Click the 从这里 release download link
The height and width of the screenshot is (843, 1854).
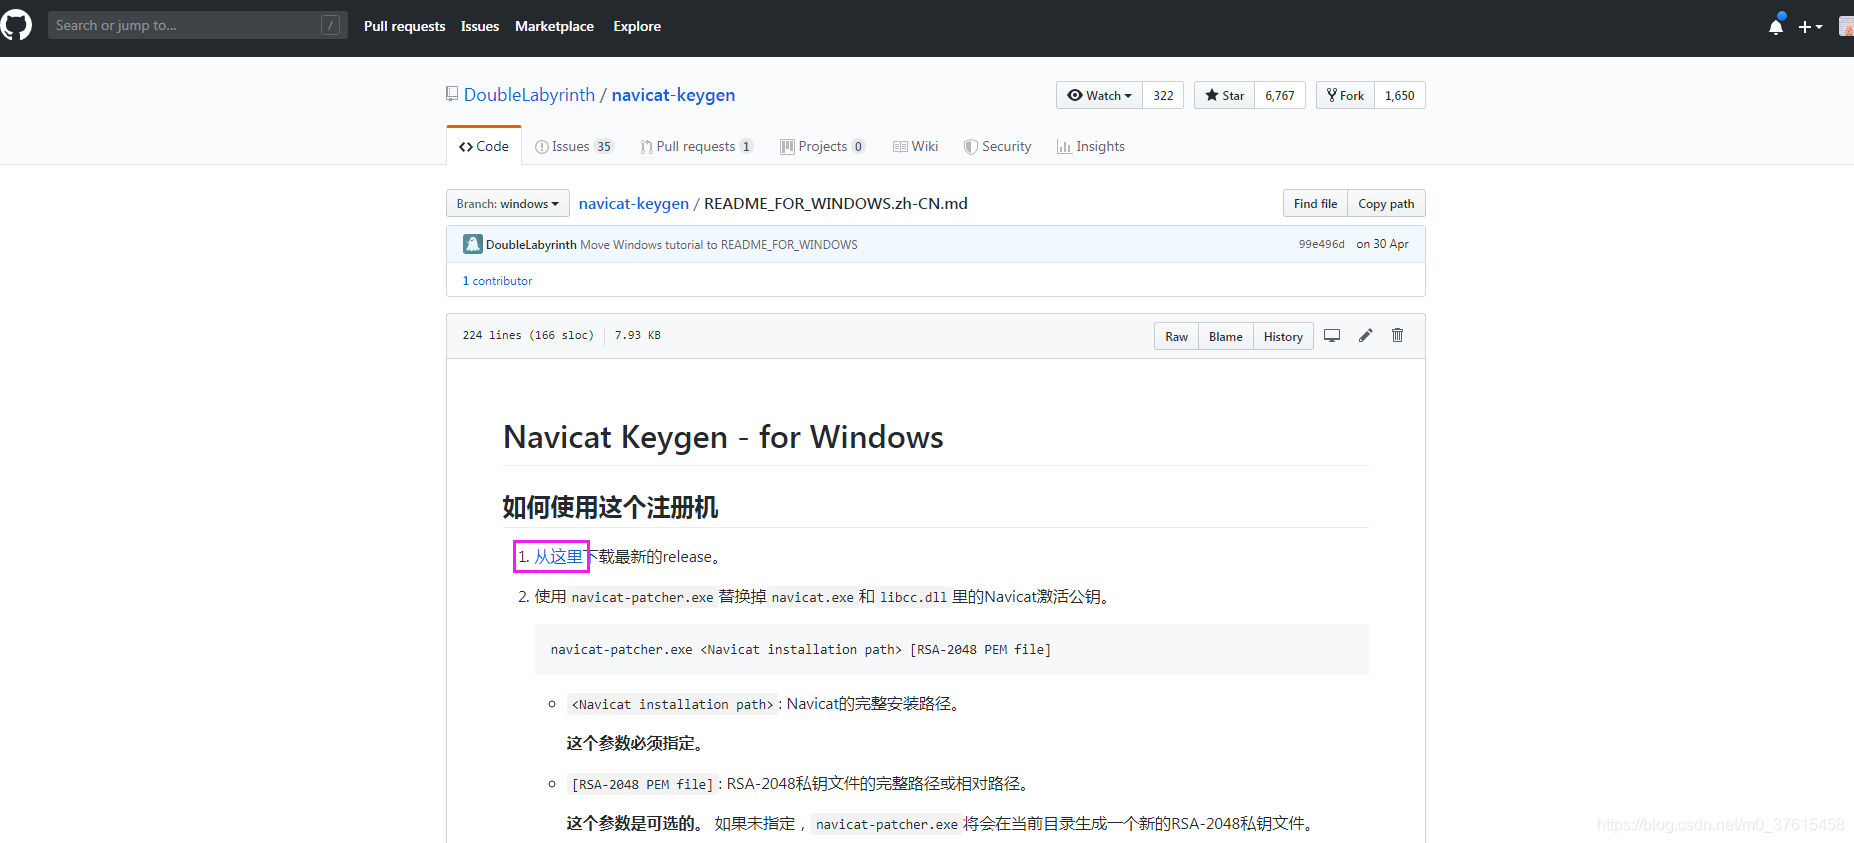pyautogui.click(x=558, y=557)
